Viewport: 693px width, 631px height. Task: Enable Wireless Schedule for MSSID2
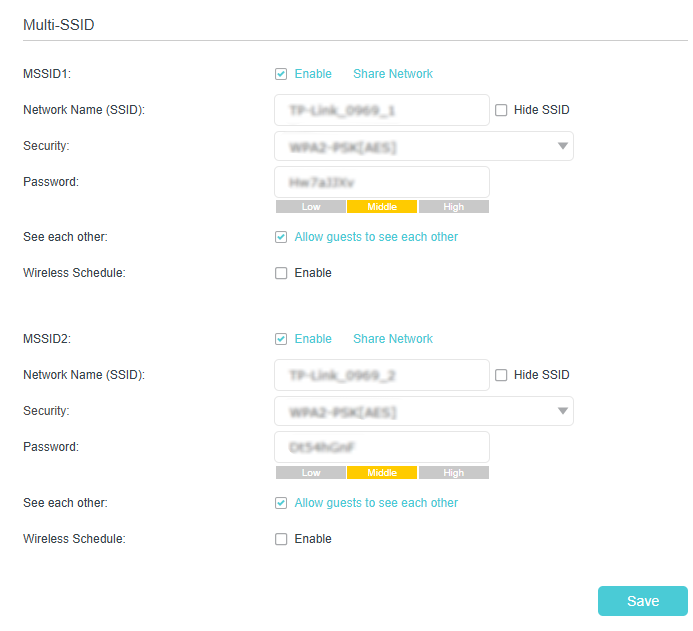[x=281, y=539]
